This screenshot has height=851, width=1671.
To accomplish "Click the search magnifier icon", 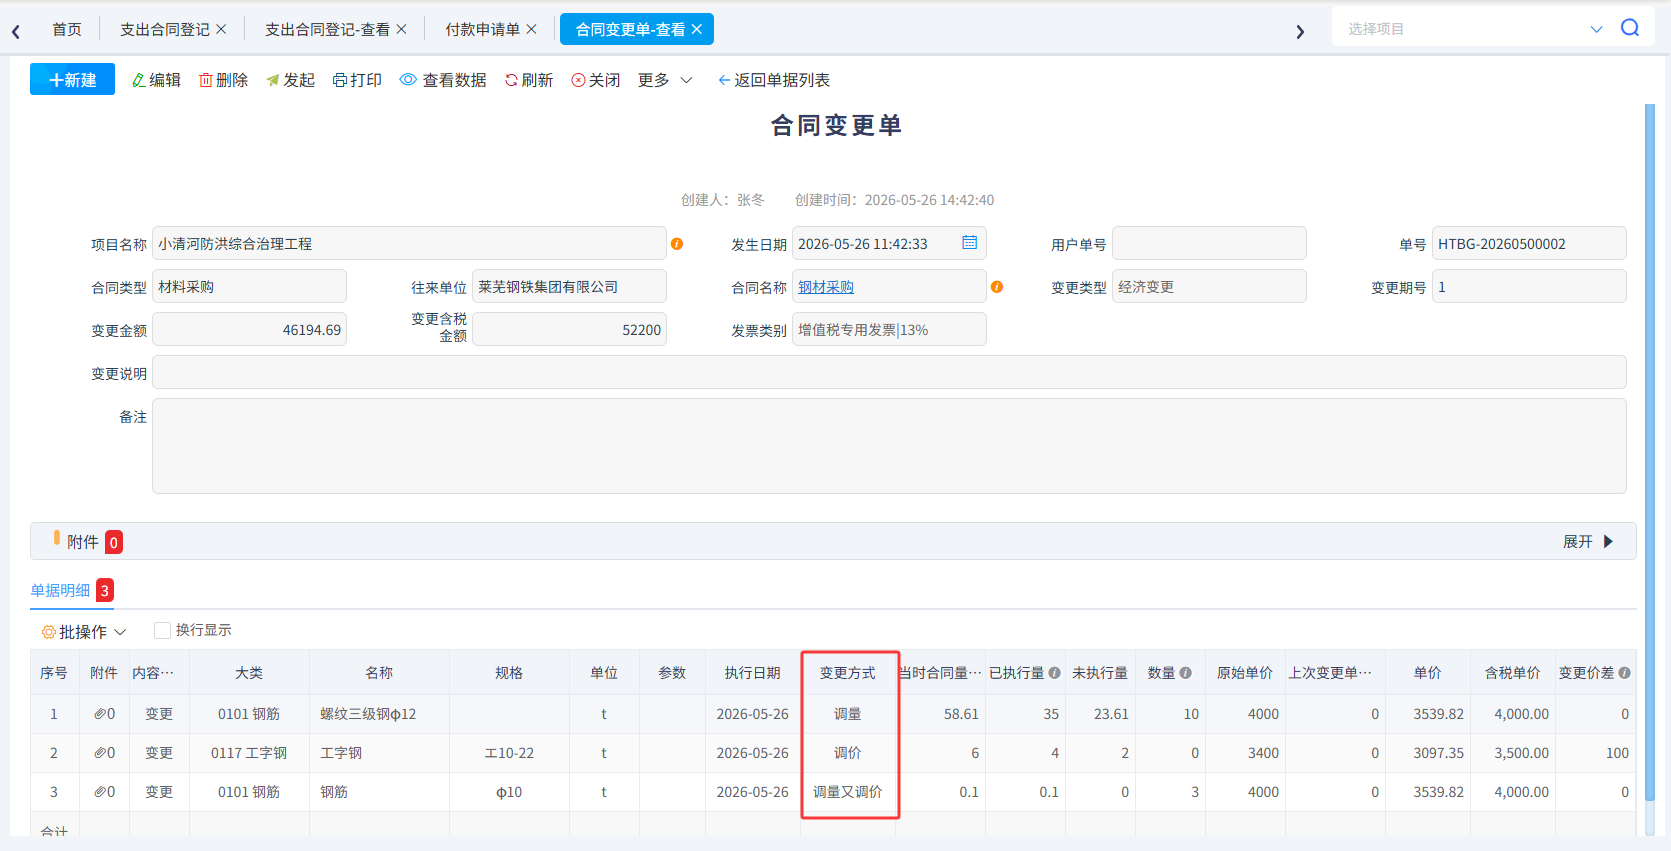I will [x=1630, y=28].
